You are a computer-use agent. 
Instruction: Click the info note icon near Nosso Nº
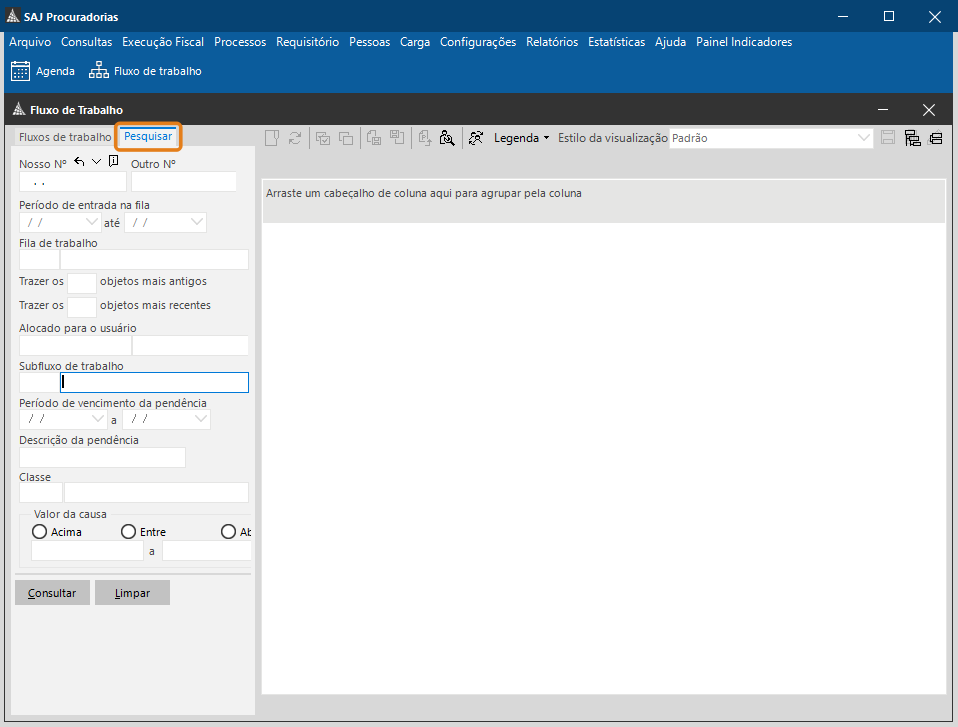click(x=114, y=161)
